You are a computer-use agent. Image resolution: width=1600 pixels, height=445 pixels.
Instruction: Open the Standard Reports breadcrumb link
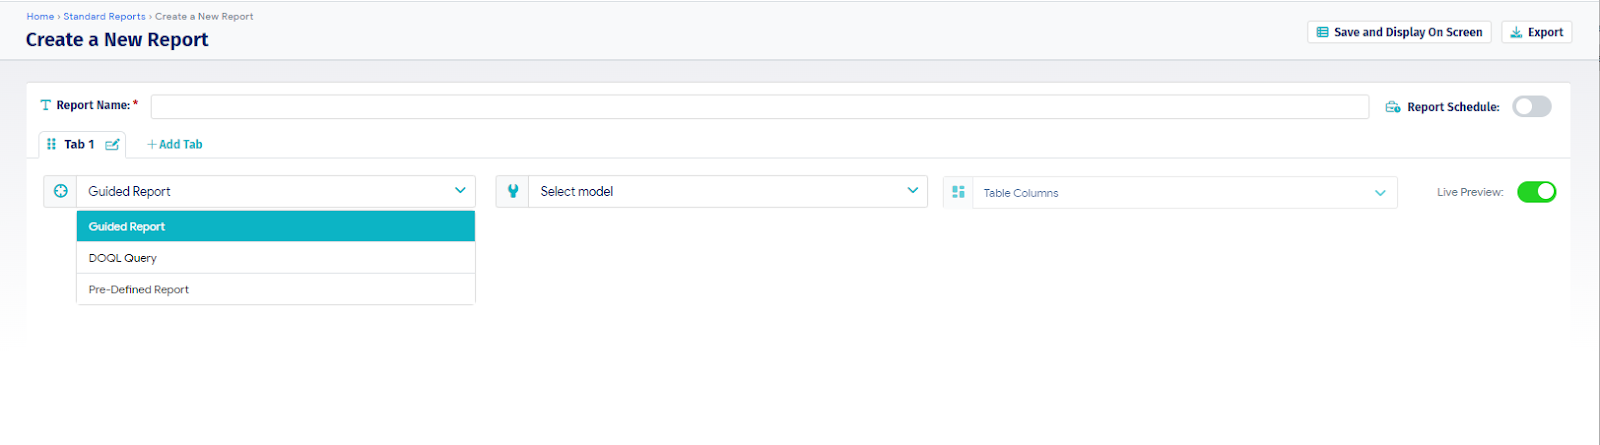tap(104, 16)
